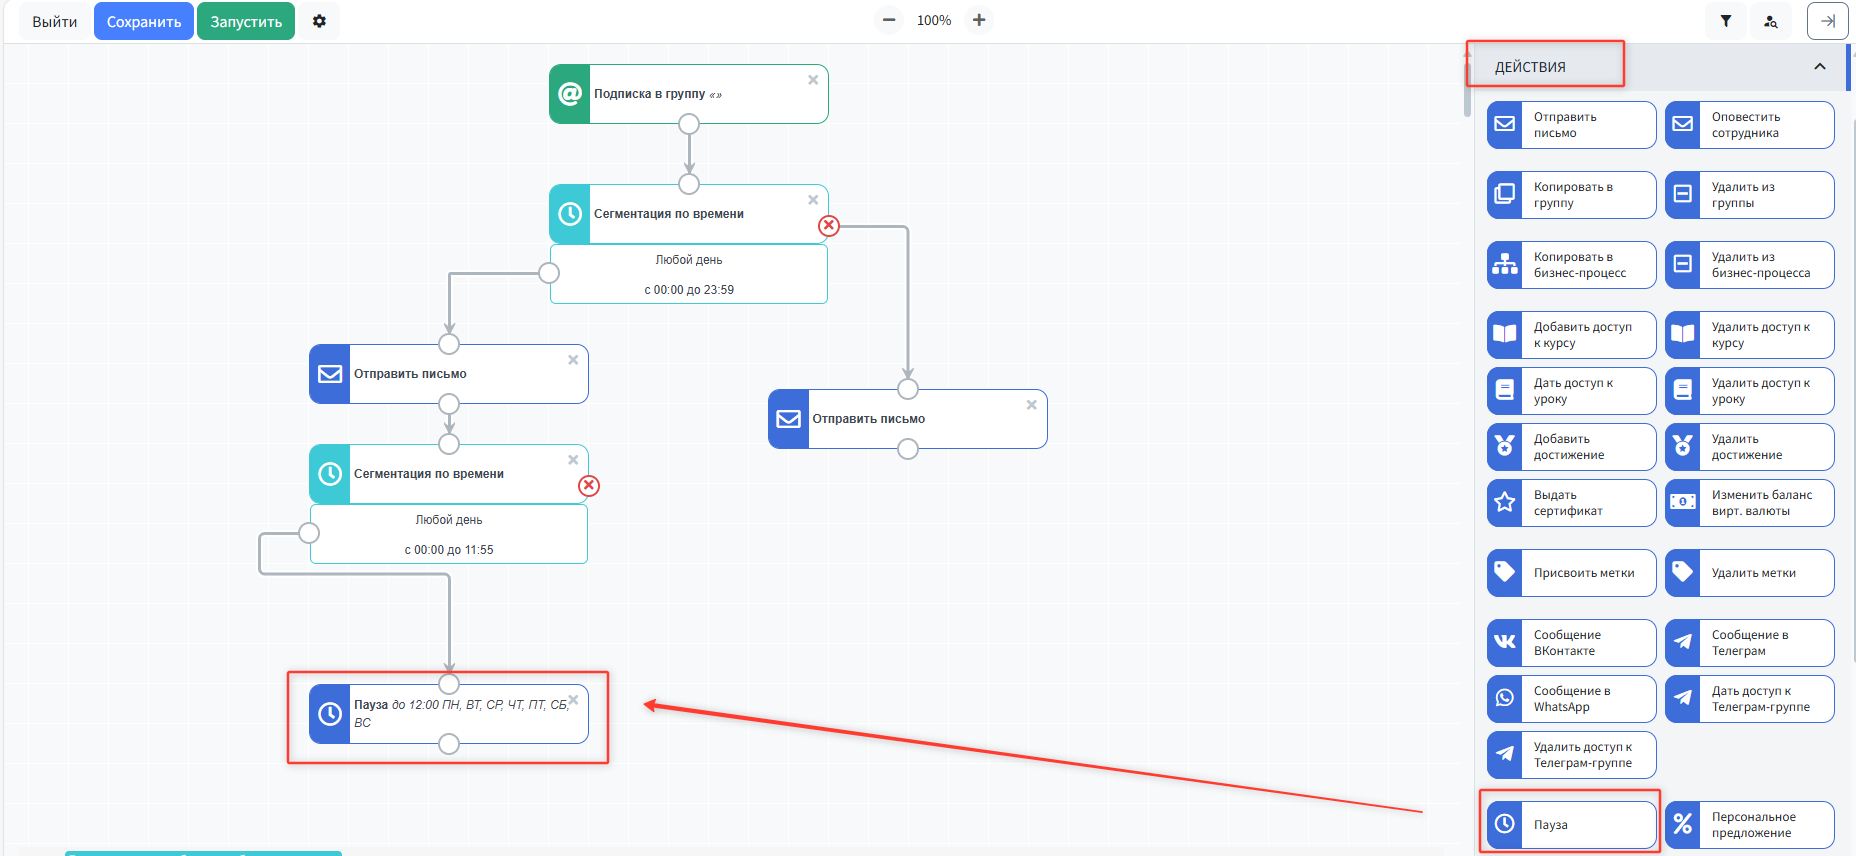Zoom out with the minus button
The height and width of the screenshot is (856, 1856).
click(888, 20)
